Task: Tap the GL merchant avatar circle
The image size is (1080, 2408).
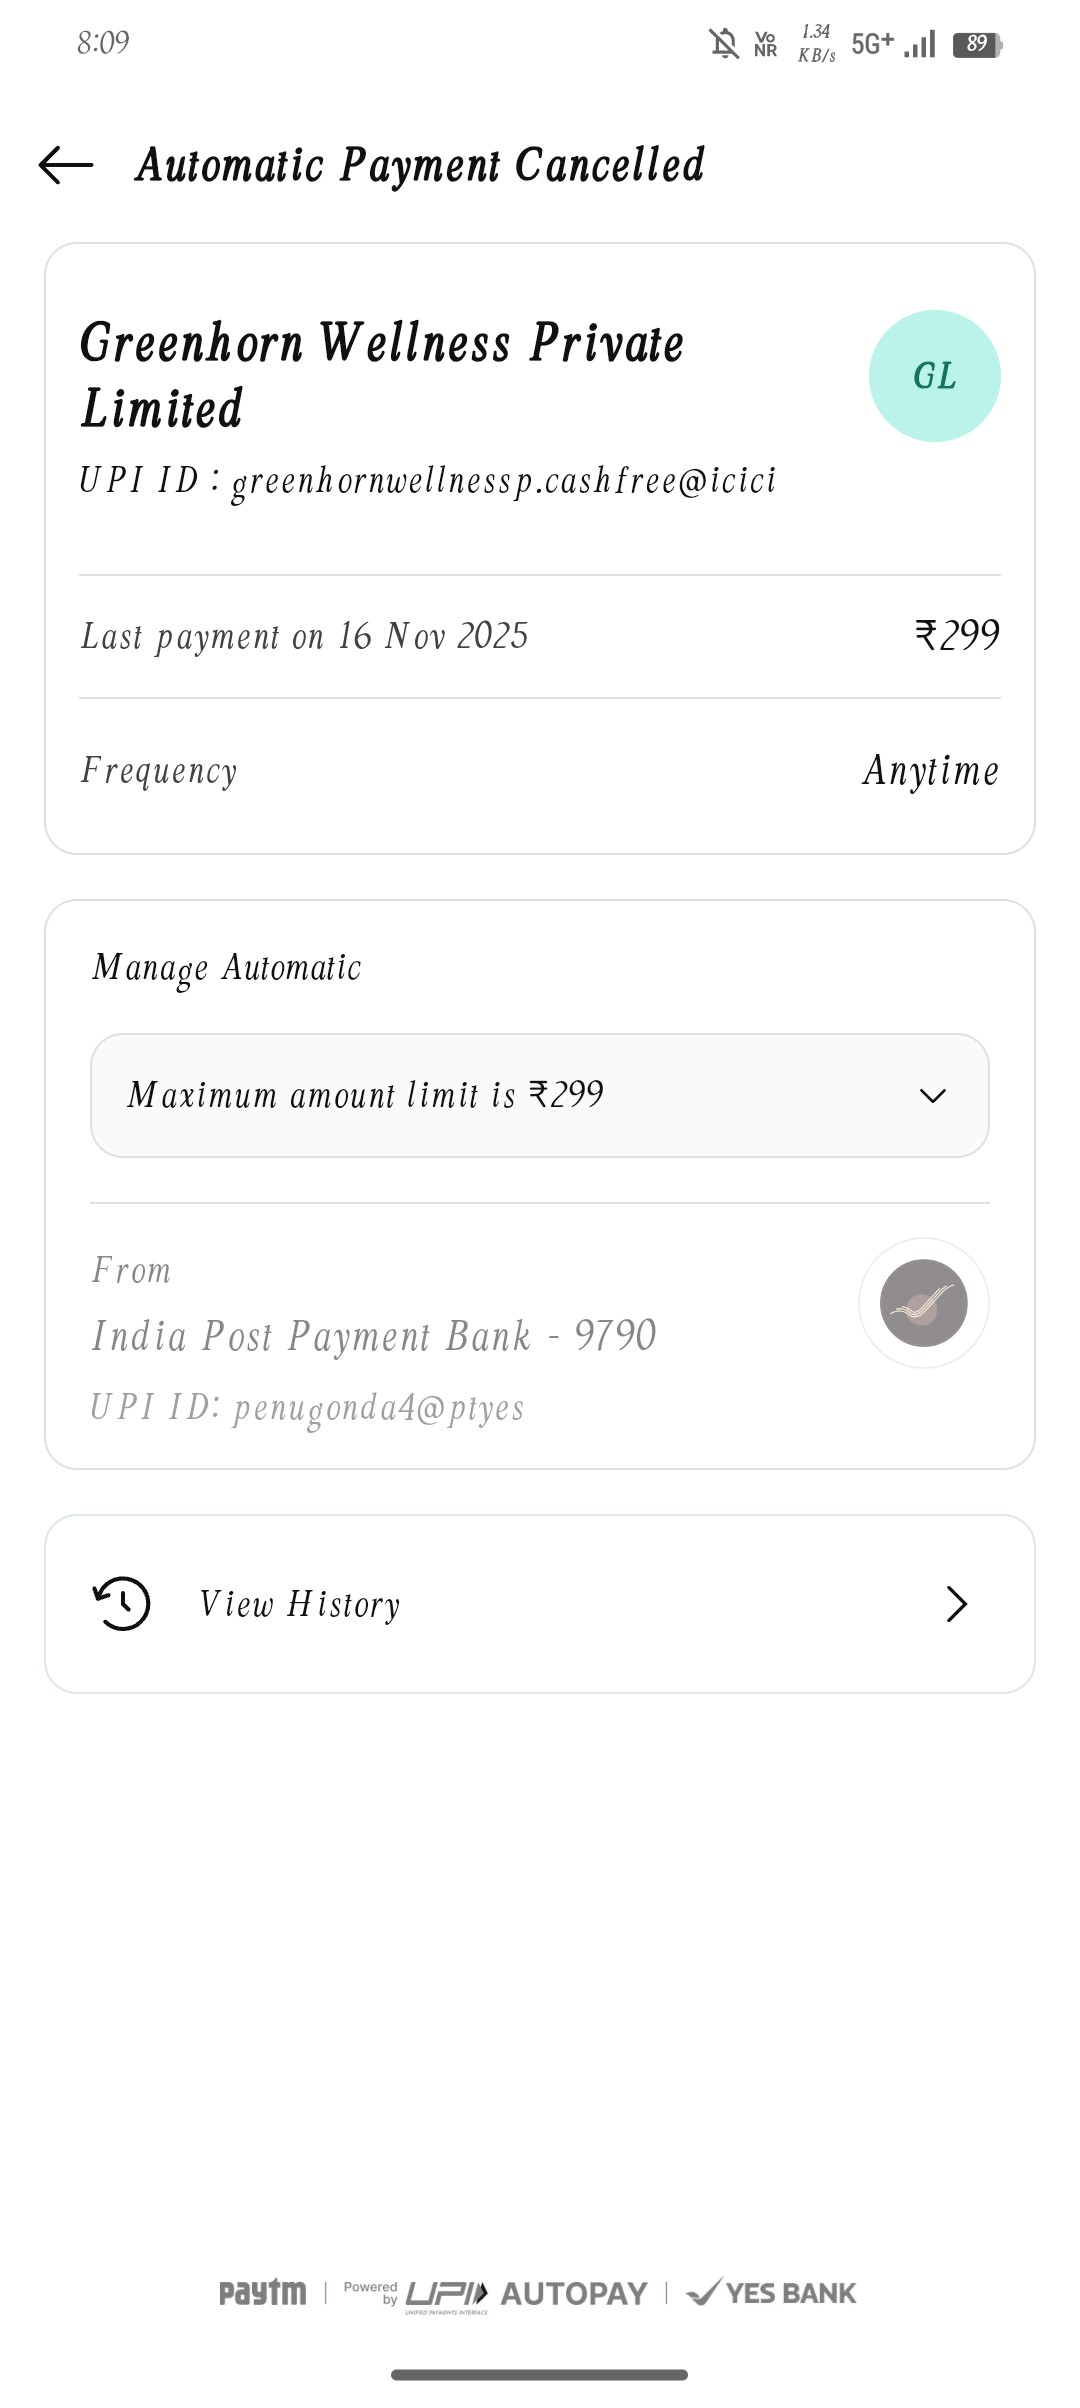Action: pyautogui.click(x=934, y=376)
